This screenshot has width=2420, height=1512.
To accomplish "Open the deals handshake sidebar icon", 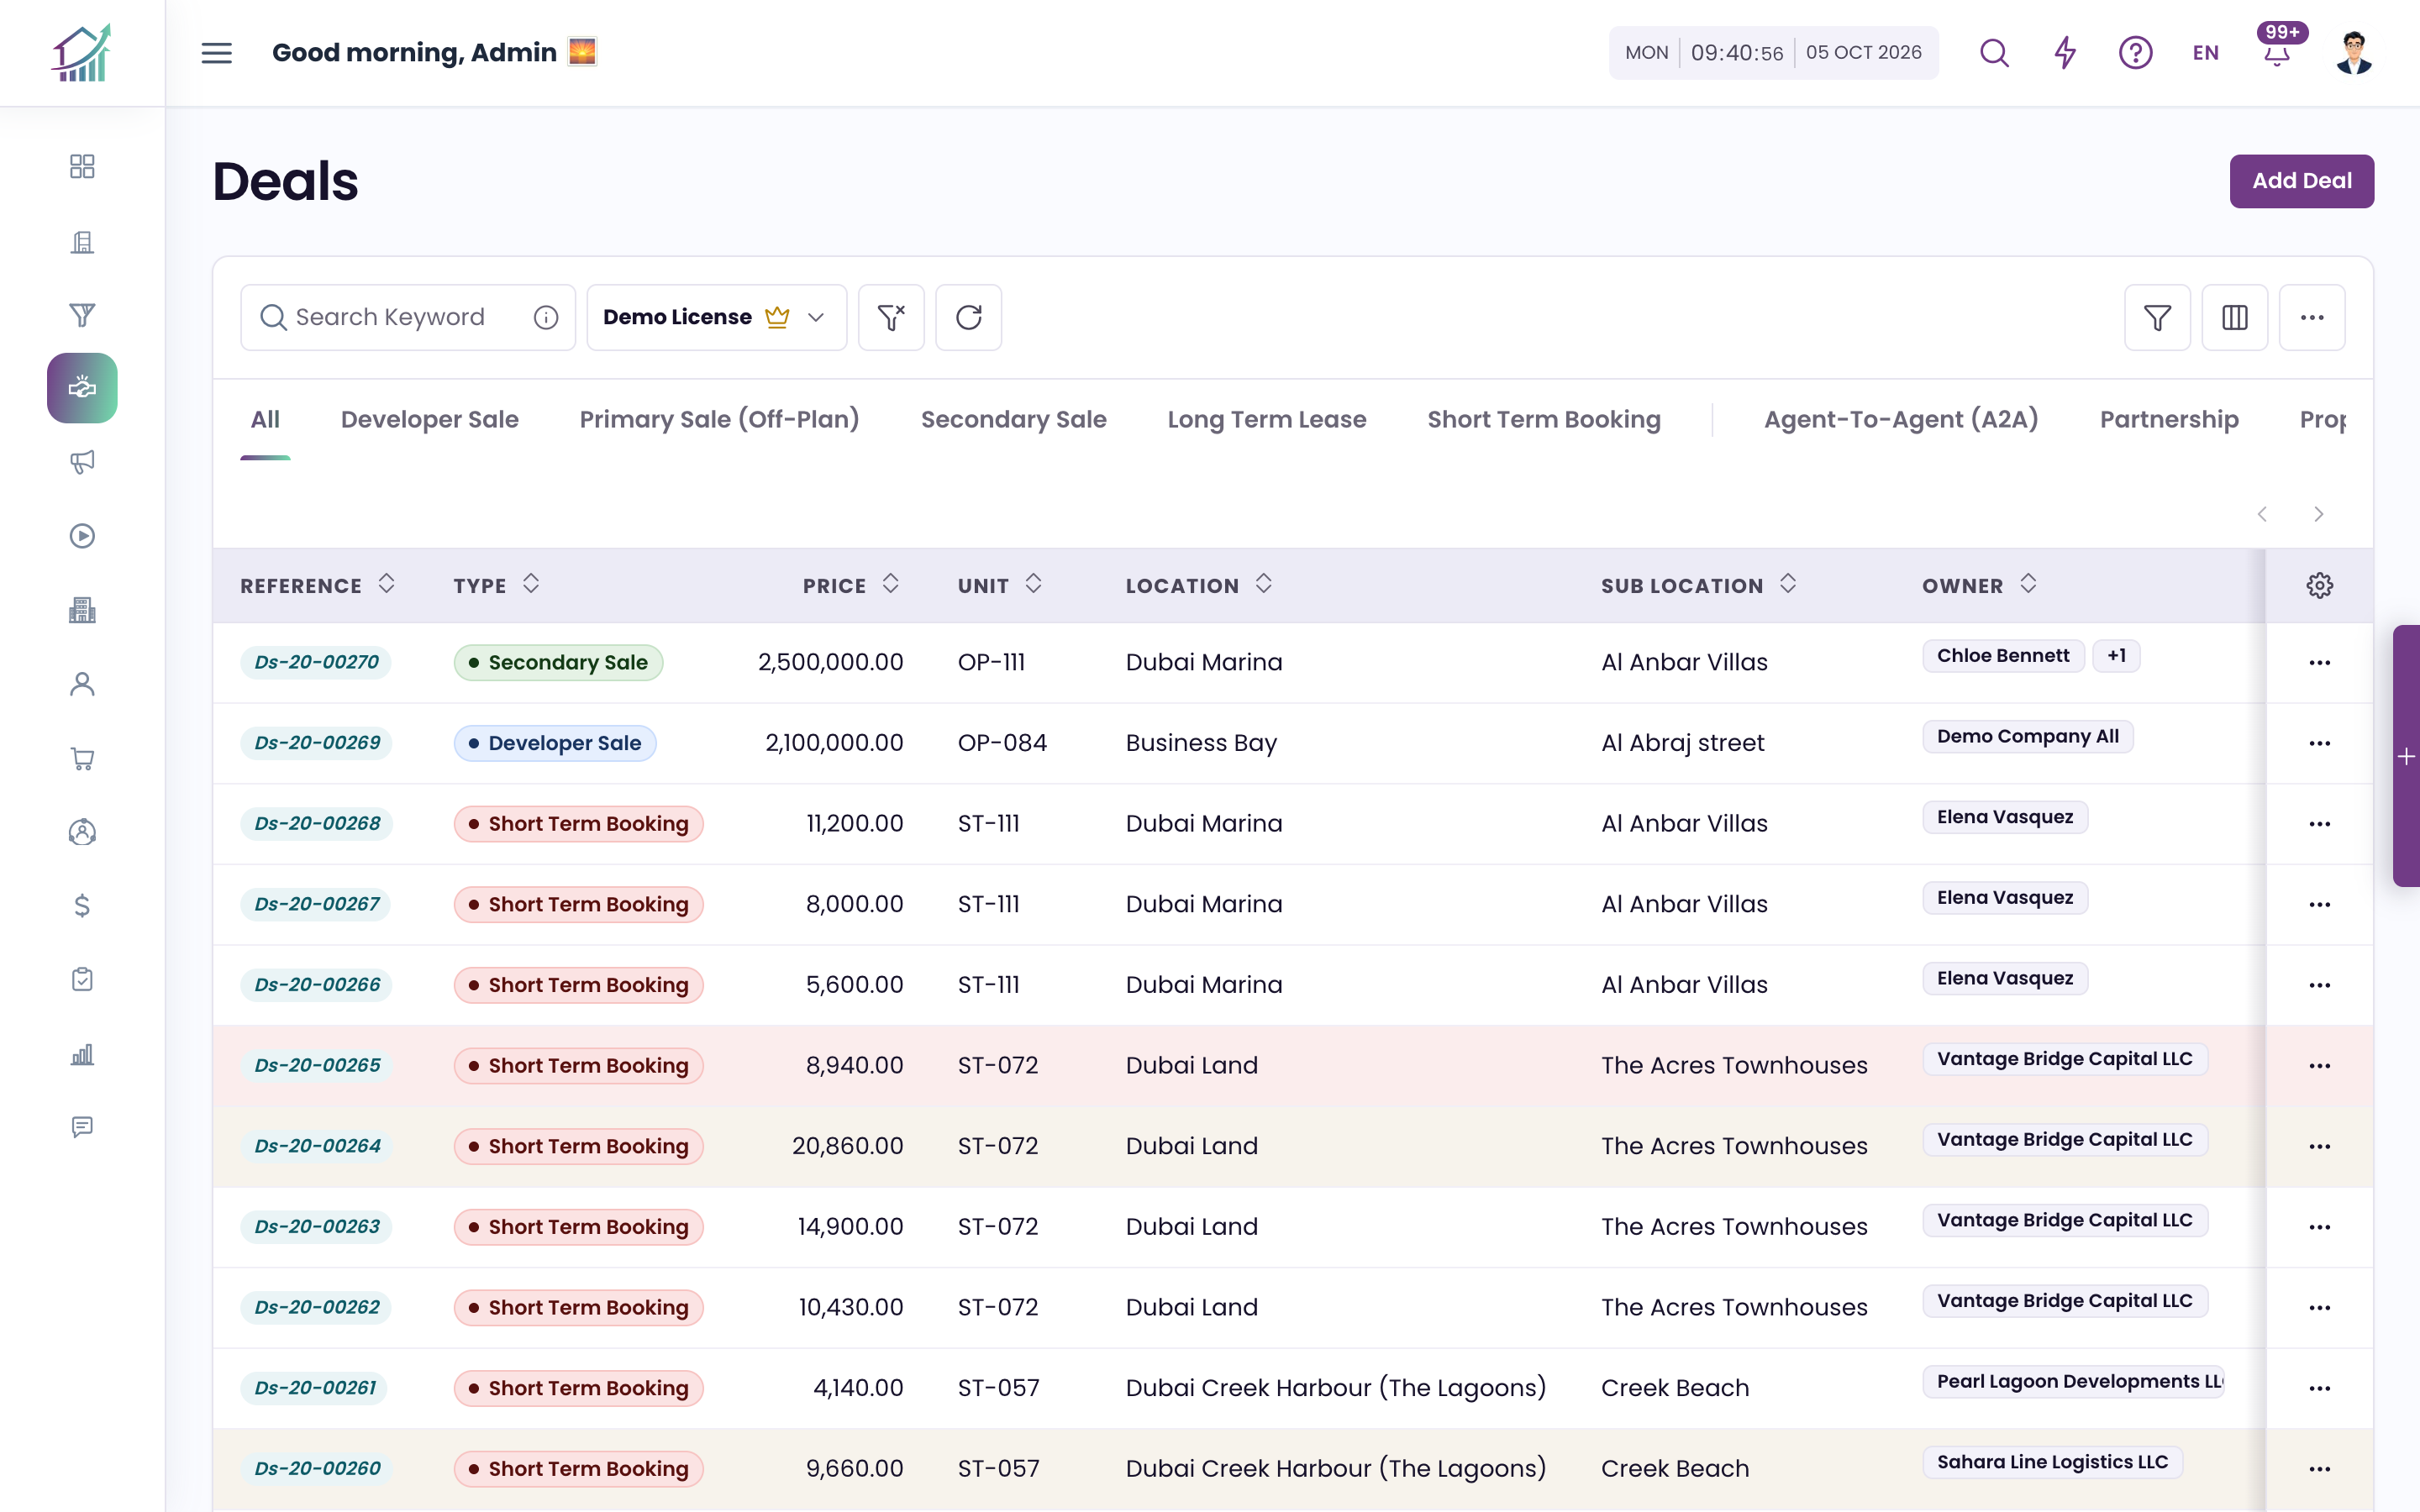I will pos(82,388).
